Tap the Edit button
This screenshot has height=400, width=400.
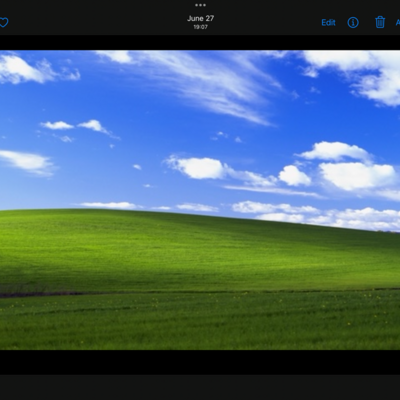pos(328,22)
